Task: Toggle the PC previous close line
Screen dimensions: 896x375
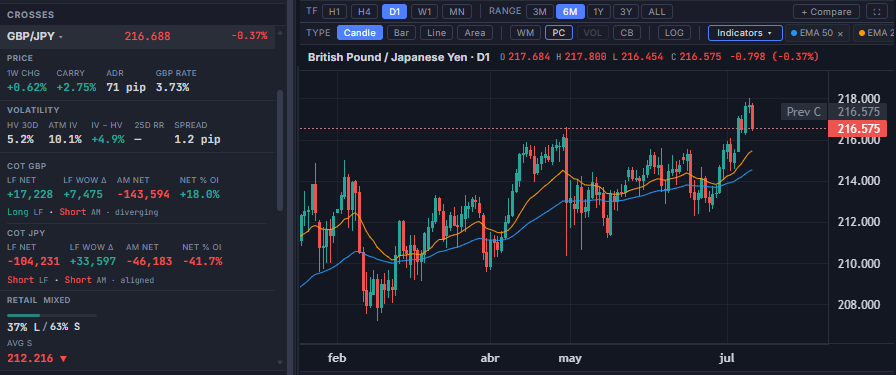Action: [559, 33]
